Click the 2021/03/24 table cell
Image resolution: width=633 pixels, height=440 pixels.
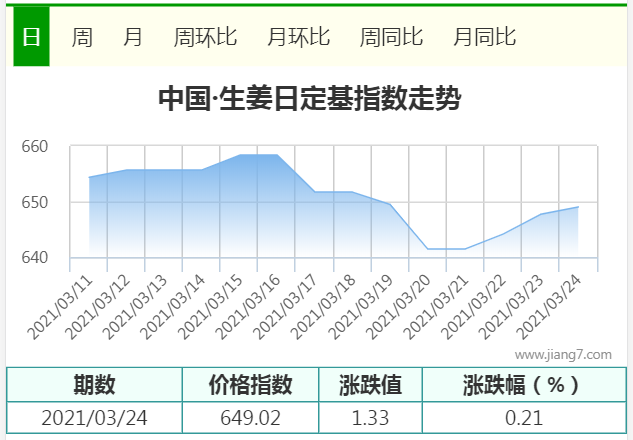click(94, 418)
